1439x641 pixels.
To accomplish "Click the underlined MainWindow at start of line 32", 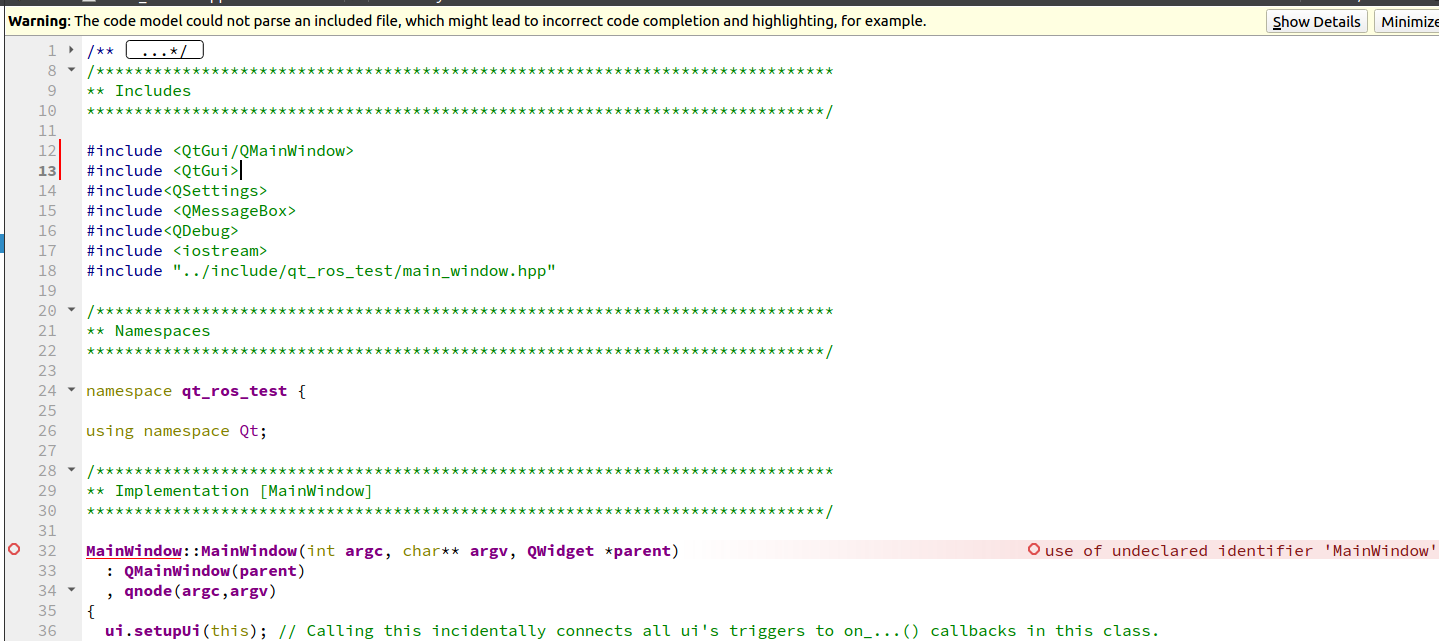I will (x=134, y=551).
